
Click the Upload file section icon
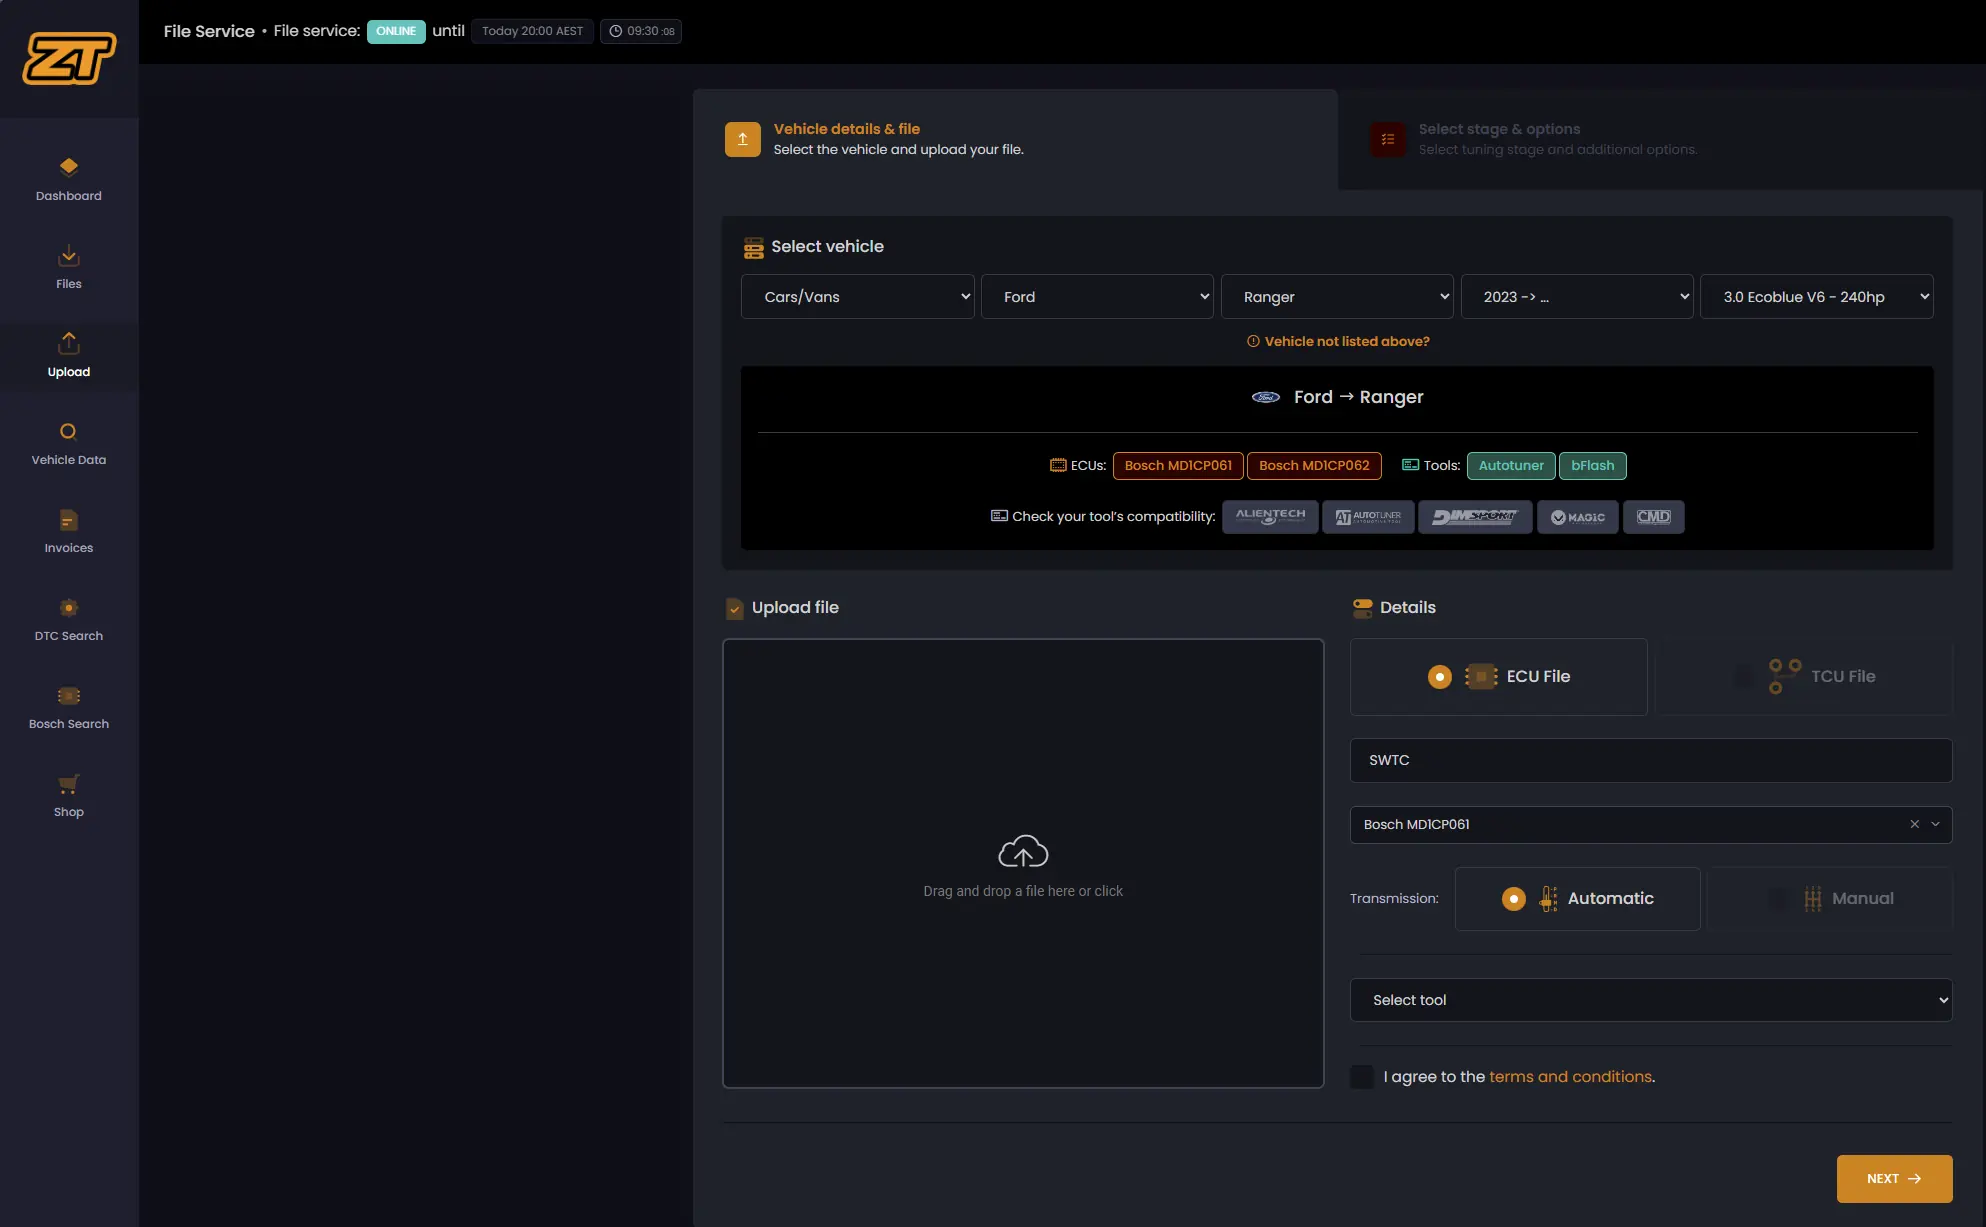pos(735,608)
